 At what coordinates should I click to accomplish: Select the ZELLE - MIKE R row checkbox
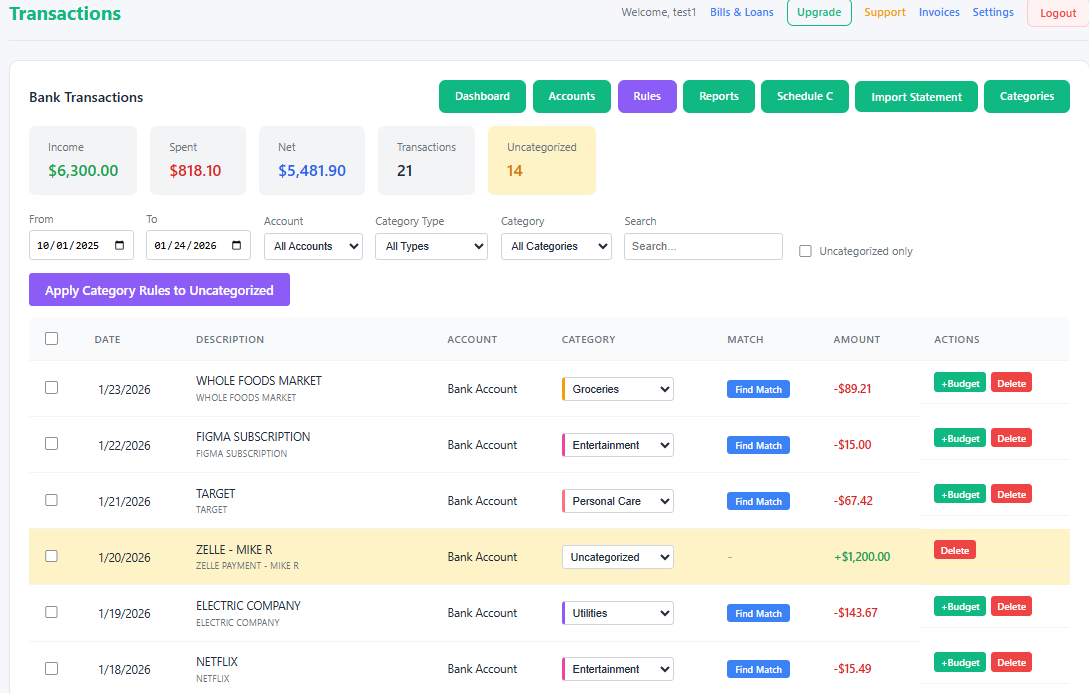click(51, 556)
